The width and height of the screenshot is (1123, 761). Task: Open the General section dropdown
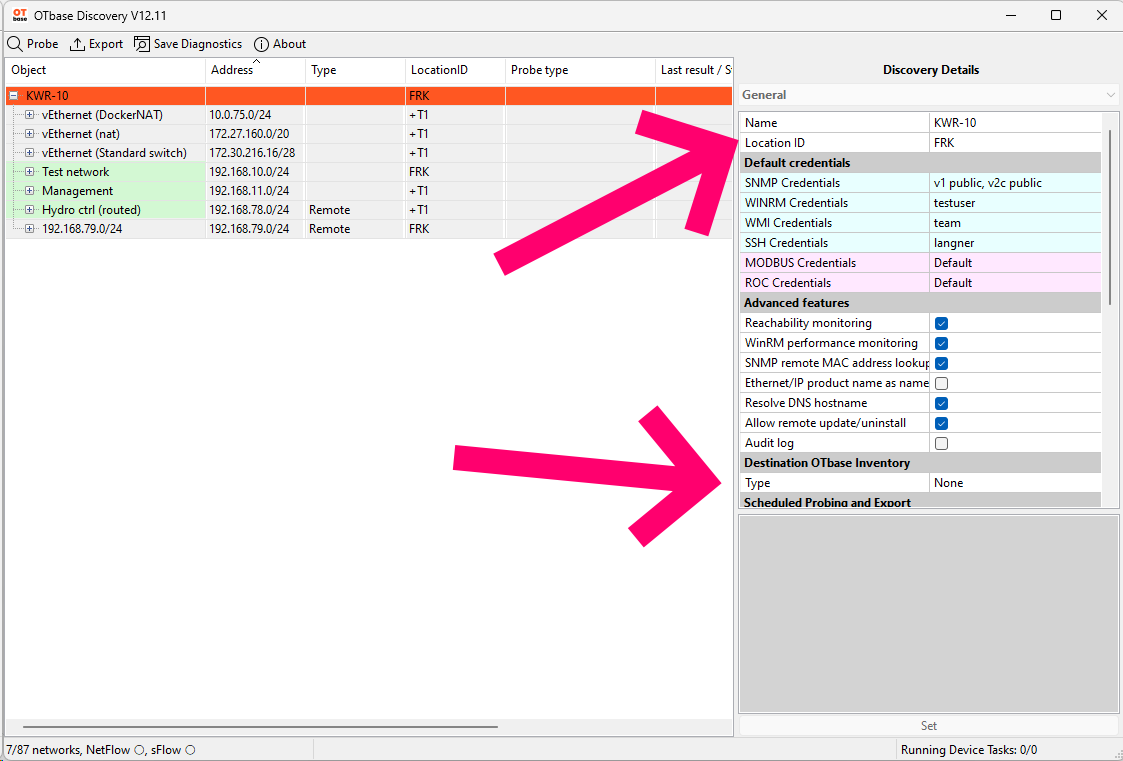(x=929, y=95)
